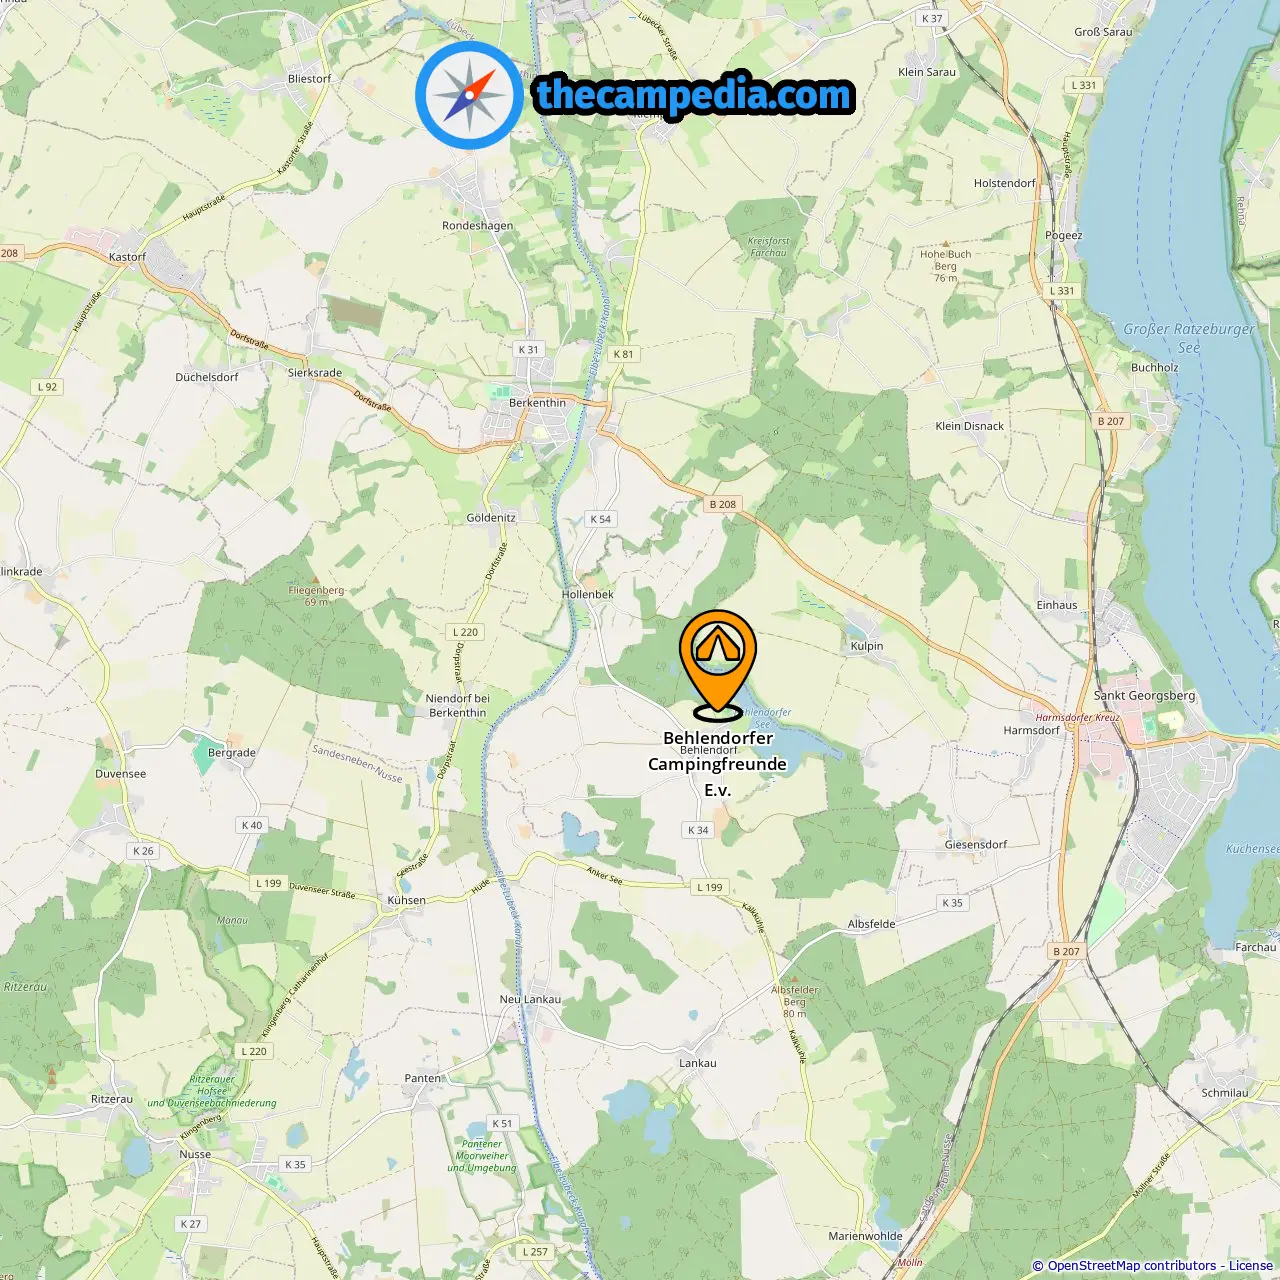The width and height of the screenshot is (1280, 1280).
Task: Select the Behlendorfer Campingfreunde E.v. label
Action: click(x=718, y=764)
